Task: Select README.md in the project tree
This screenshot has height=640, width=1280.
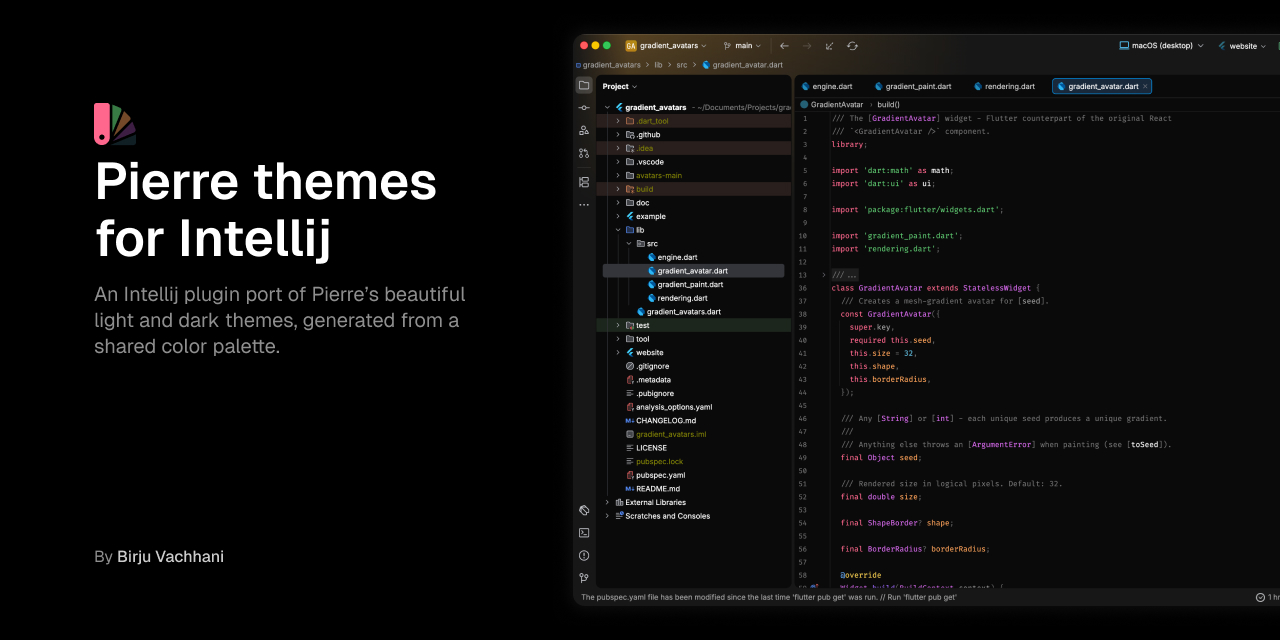Action: pyautogui.click(x=652, y=489)
